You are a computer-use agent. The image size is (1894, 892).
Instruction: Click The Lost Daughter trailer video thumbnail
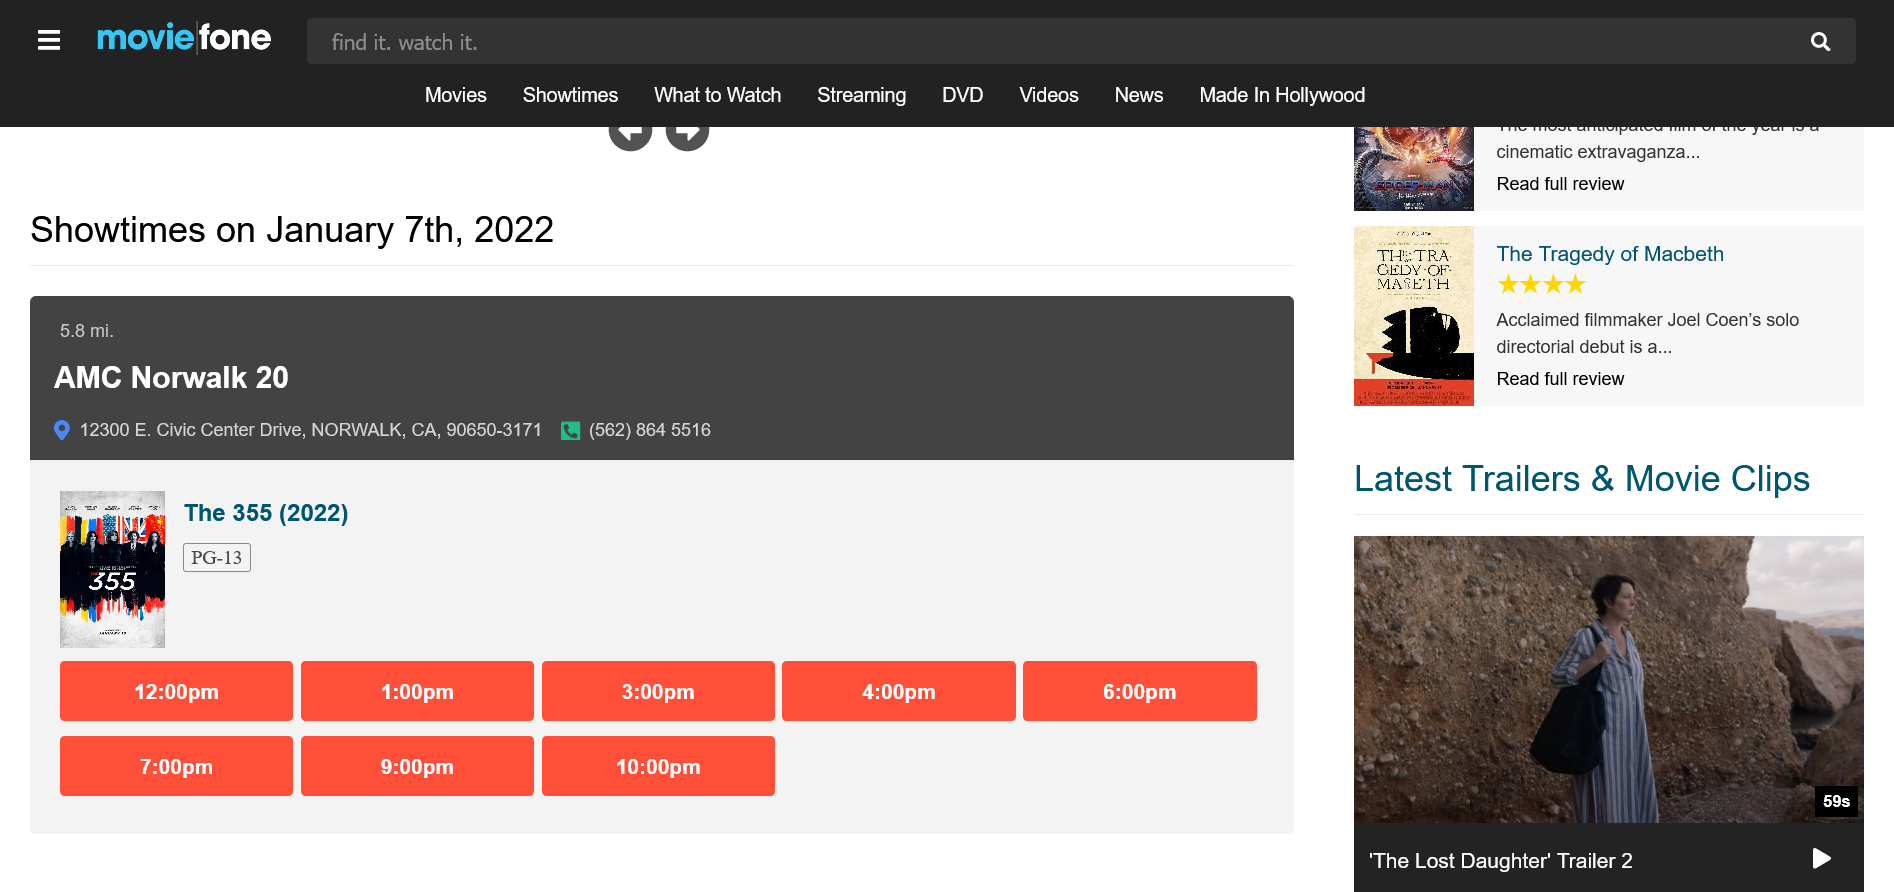pos(1608,679)
